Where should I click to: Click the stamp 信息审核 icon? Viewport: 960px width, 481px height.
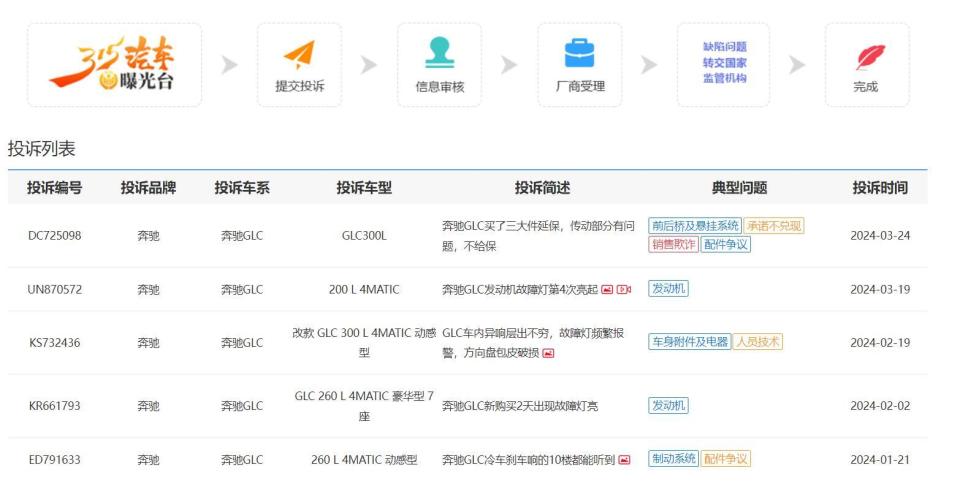[x=440, y=53]
